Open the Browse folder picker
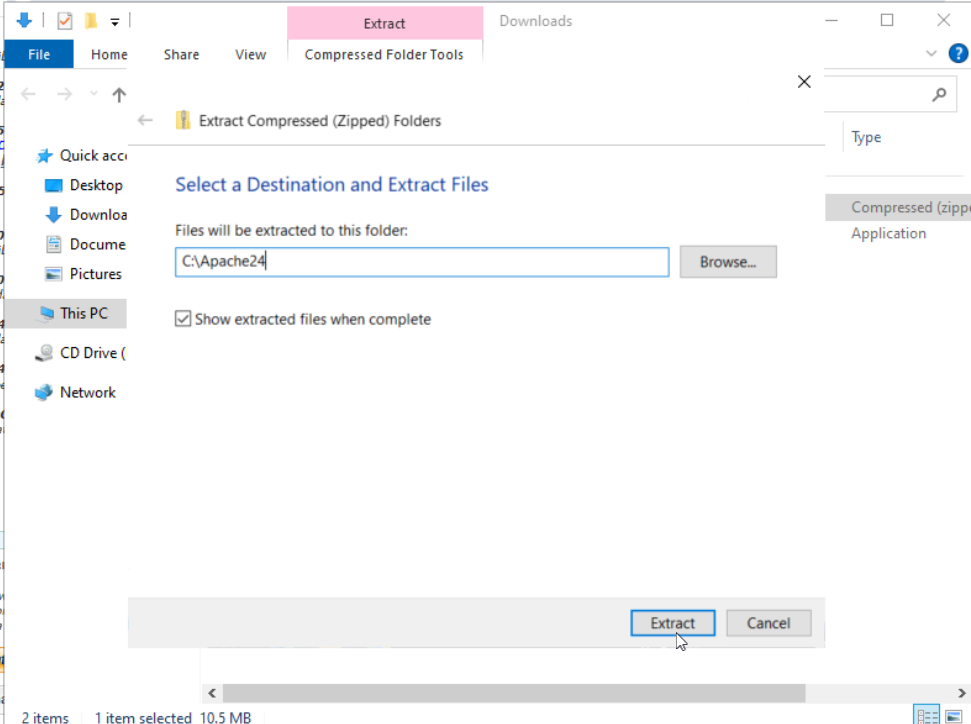The width and height of the screenshot is (971, 724). coord(728,262)
